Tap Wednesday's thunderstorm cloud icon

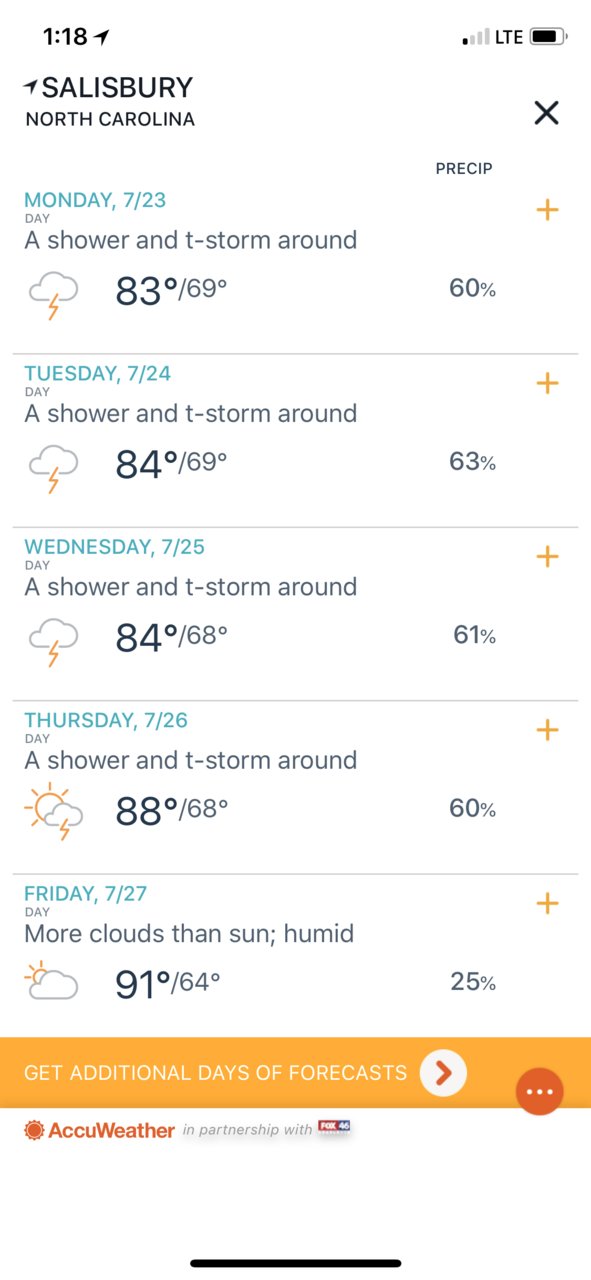[x=53, y=639]
